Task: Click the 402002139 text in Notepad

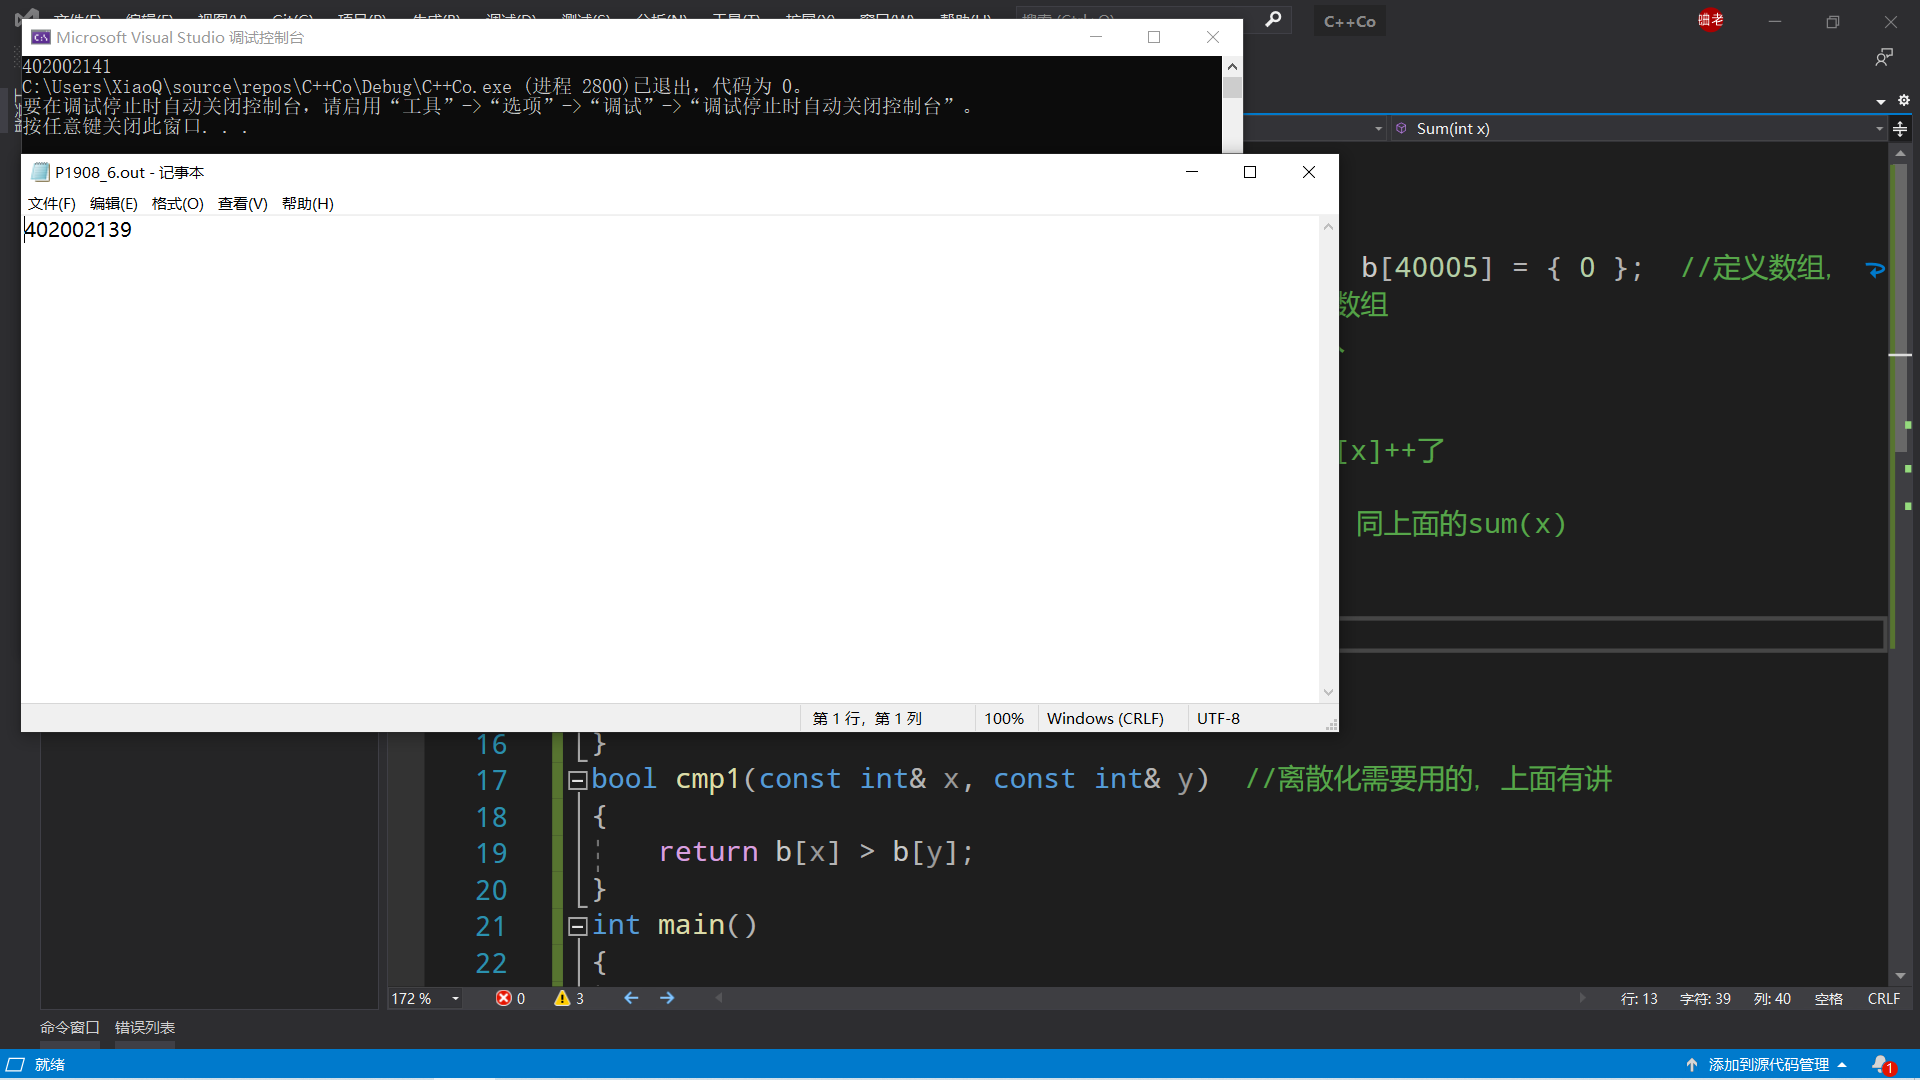Action: pos(78,230)
